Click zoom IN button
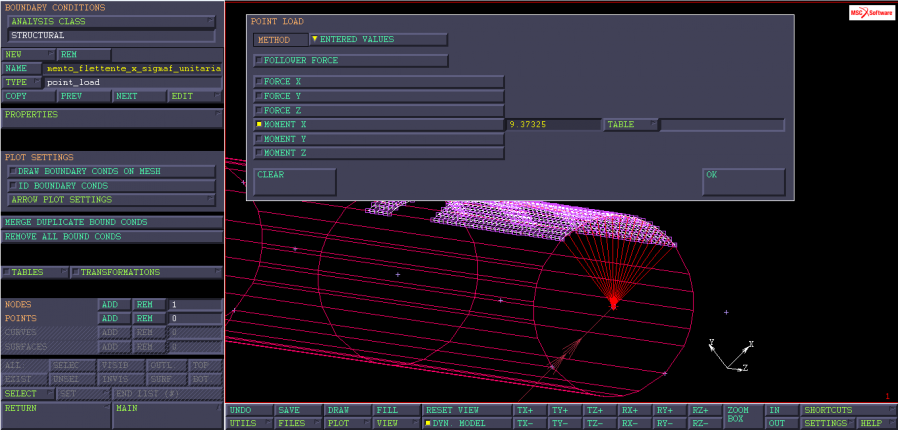 [781, 411]
